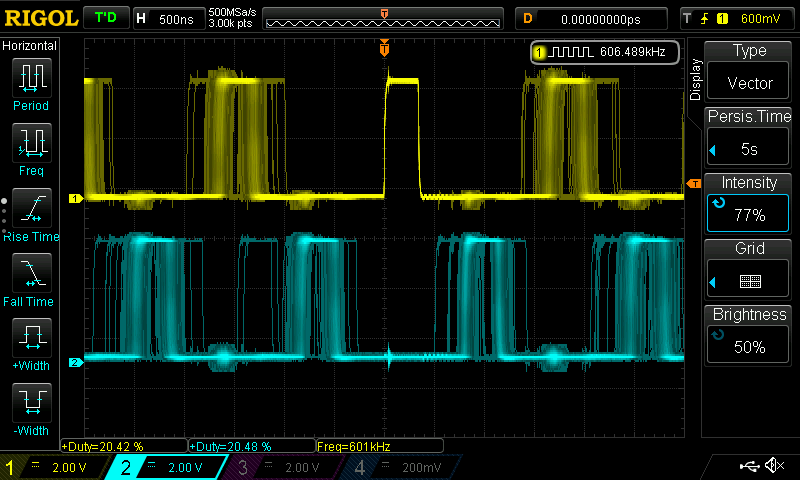Viewport: 800px width, 480px height.
Task: Click the Display menu side tab
Action: pyautogui.click(x=695, y=78)
